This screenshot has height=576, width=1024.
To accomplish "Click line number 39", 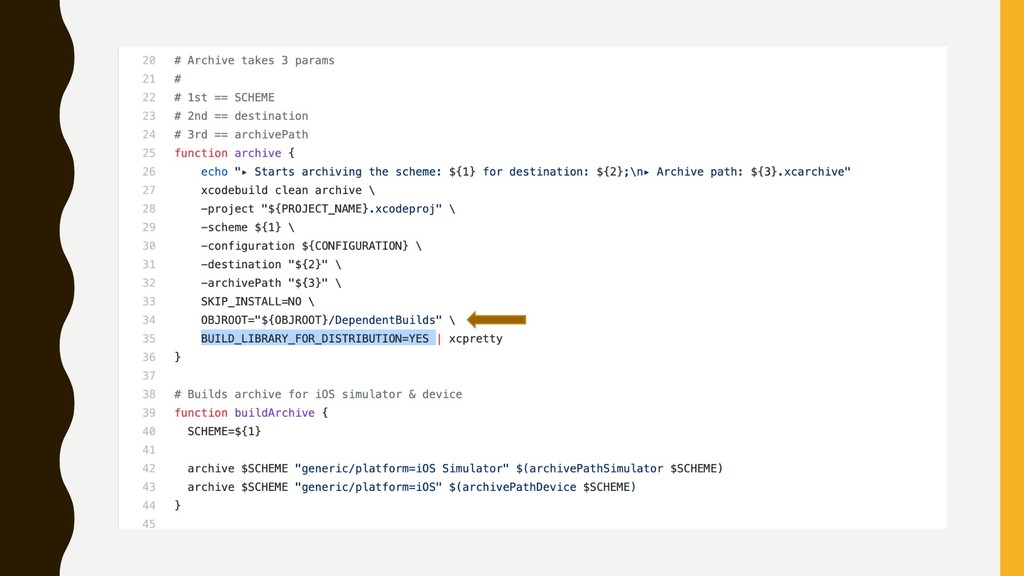I will 149,413.
